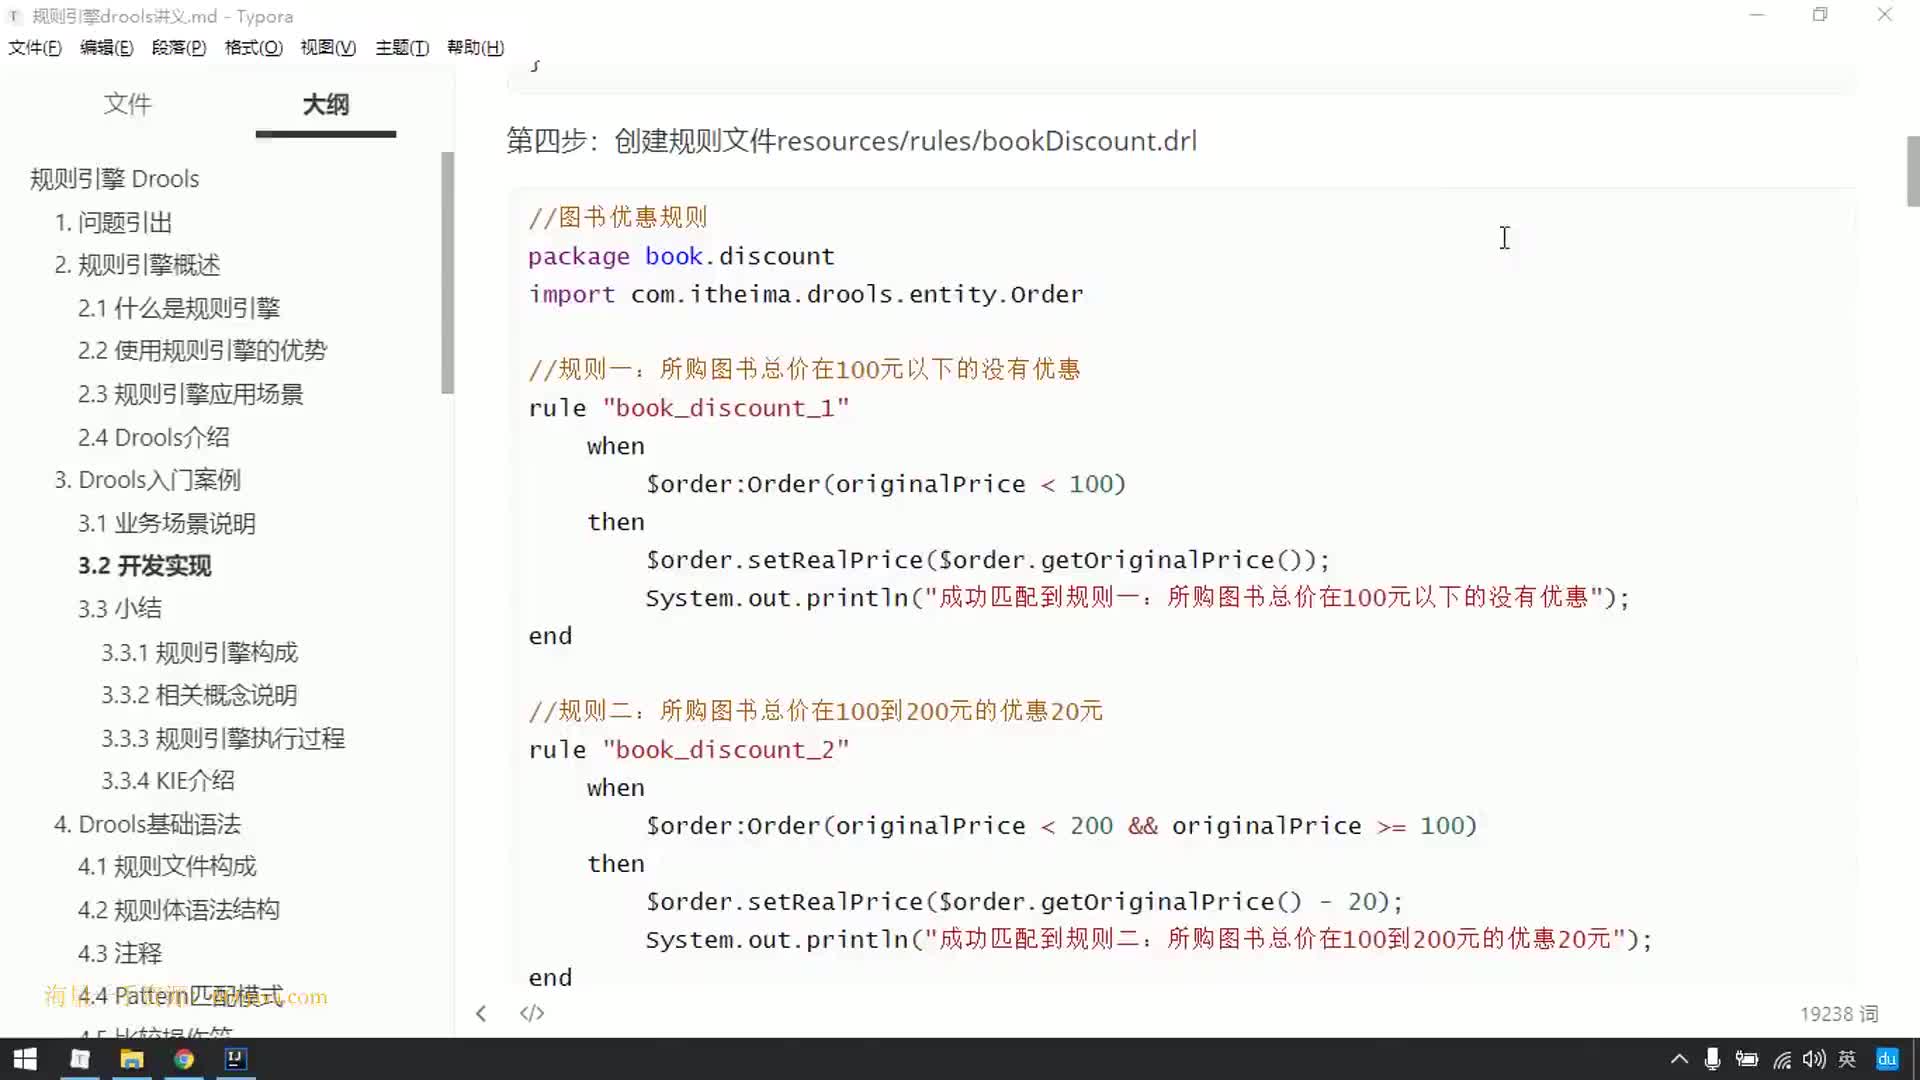The height and width of the screenshot is (1080, 1920).
Task: Collapse the sidebar with the left chevron
Action: pyautogui.click(x=481, y=1014)
